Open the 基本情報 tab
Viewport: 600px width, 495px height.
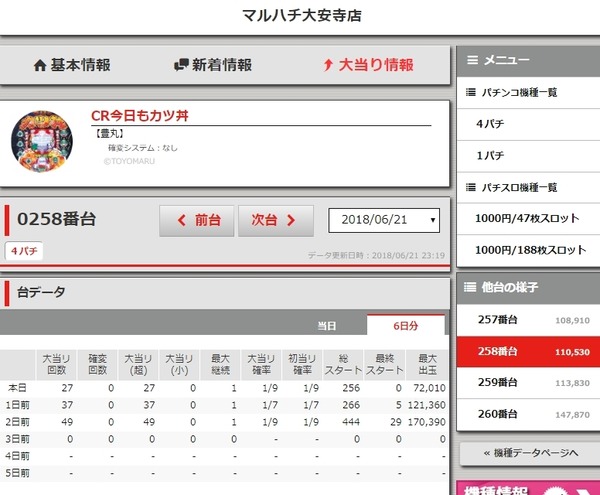(x=72, y=65)
